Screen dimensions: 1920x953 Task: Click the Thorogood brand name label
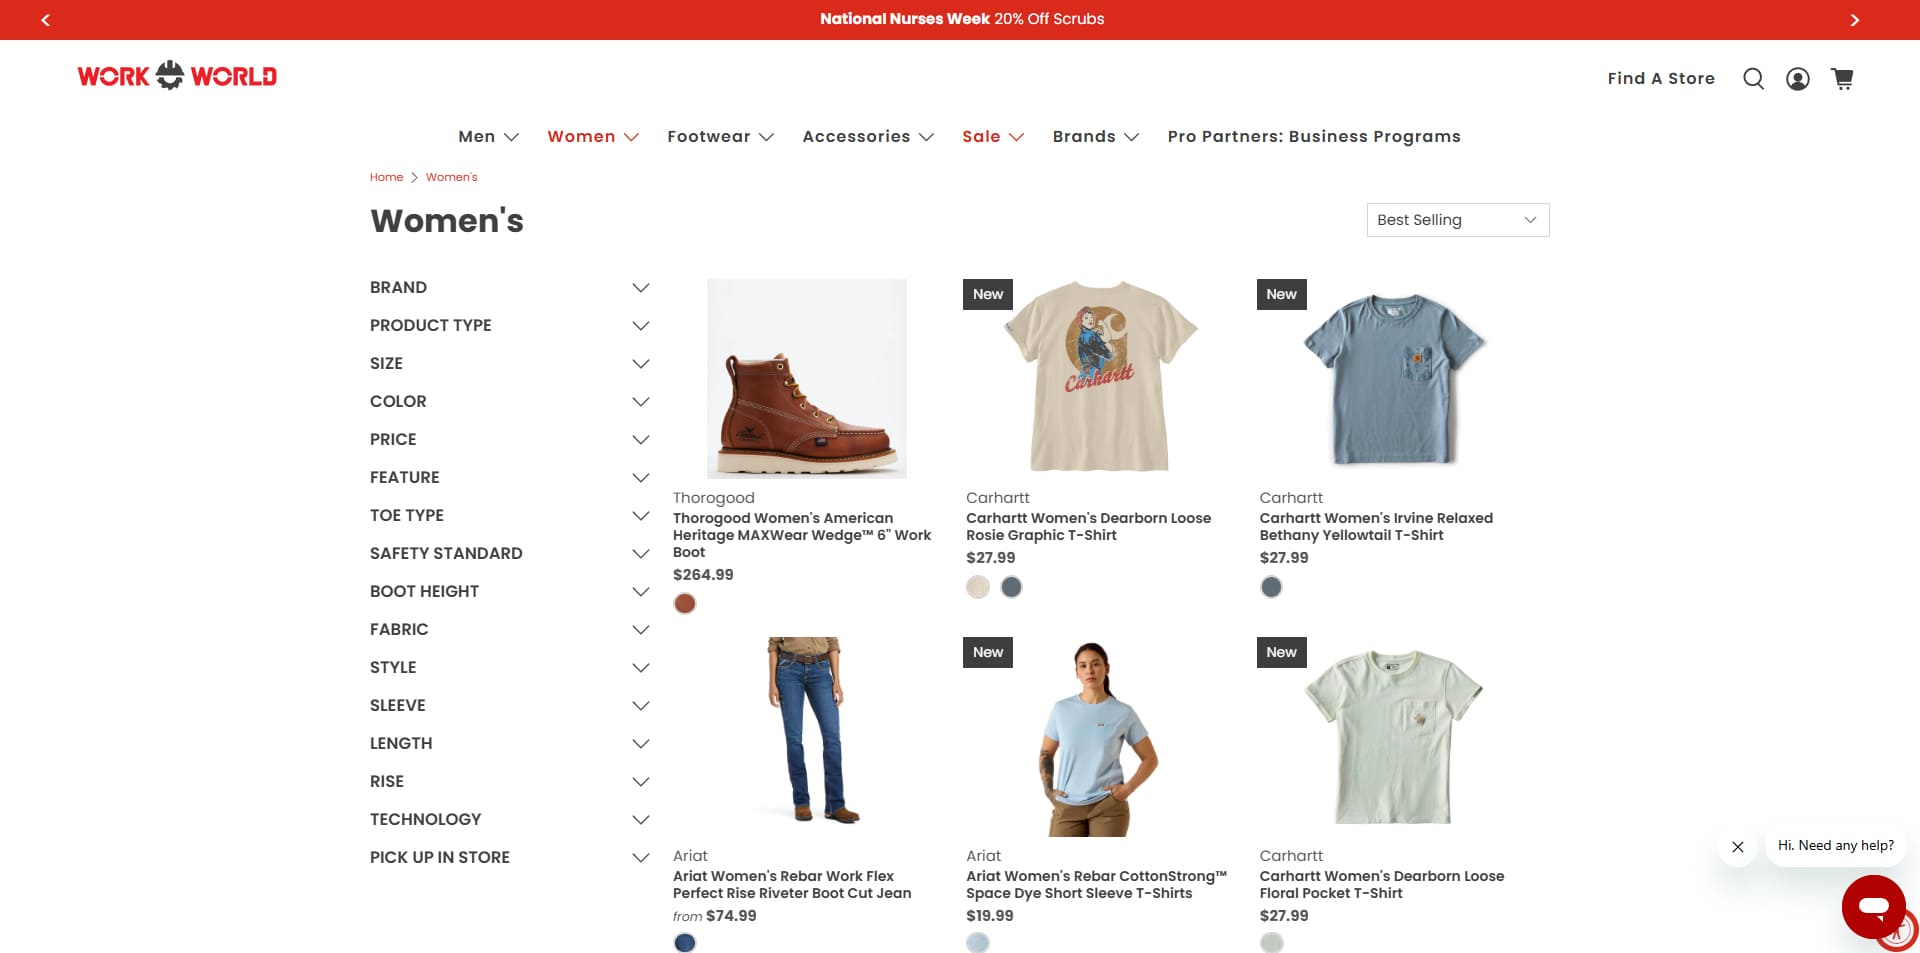714,498
